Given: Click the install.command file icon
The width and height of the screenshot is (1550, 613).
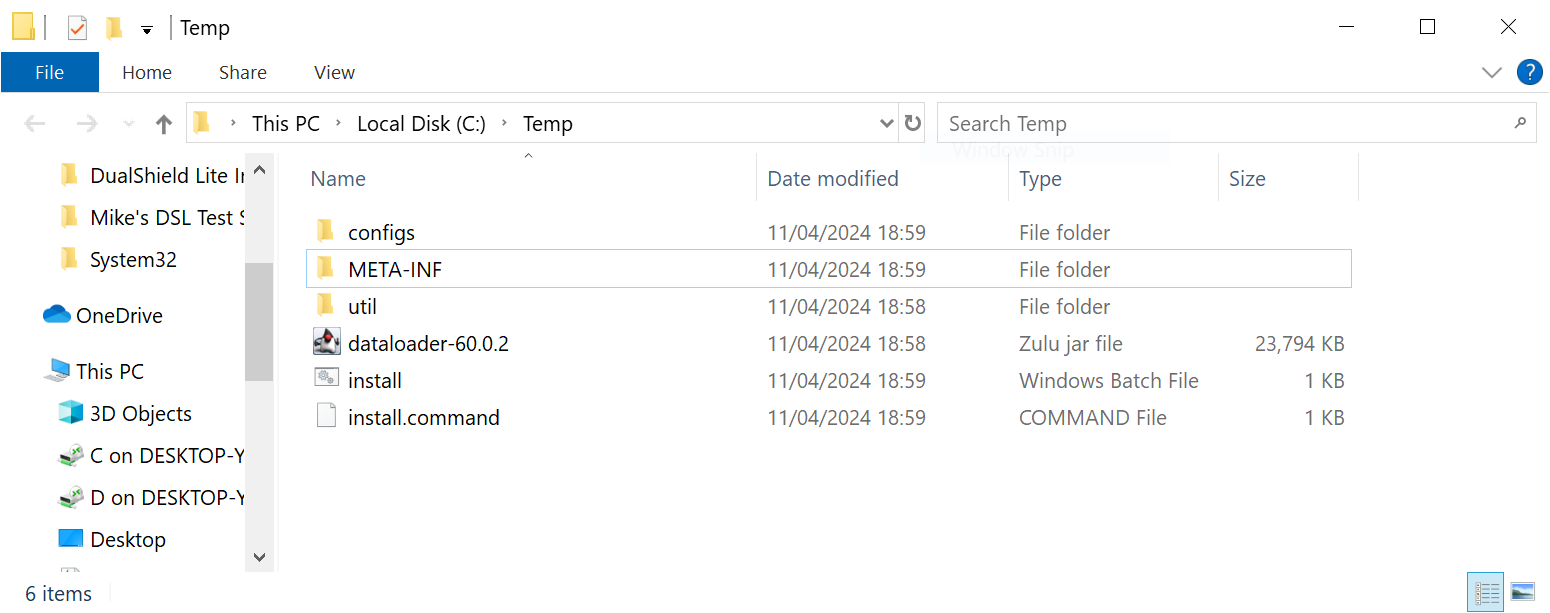Looking at the screenshot, I should [x=326, y=417].
